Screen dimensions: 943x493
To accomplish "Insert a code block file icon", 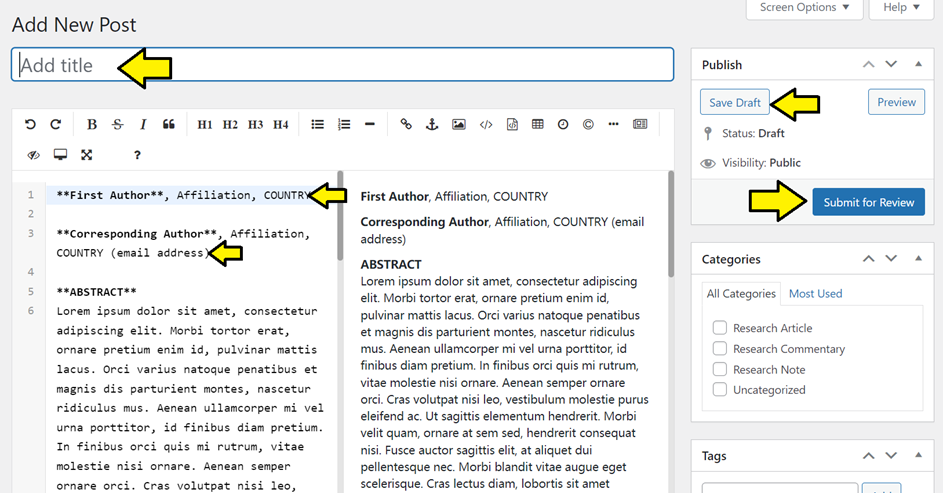I will 512,124.
